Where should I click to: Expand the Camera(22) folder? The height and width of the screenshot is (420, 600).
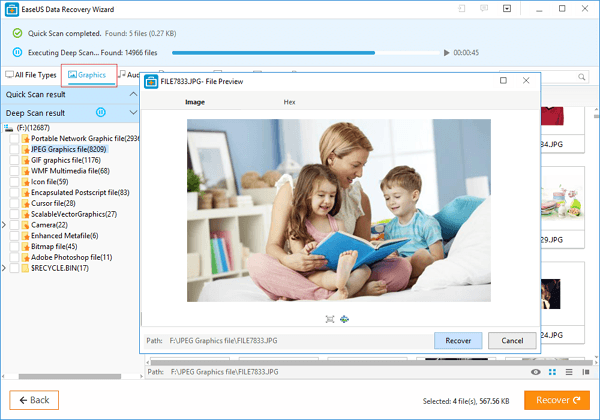pyautogui.click(x=4, y=224)
